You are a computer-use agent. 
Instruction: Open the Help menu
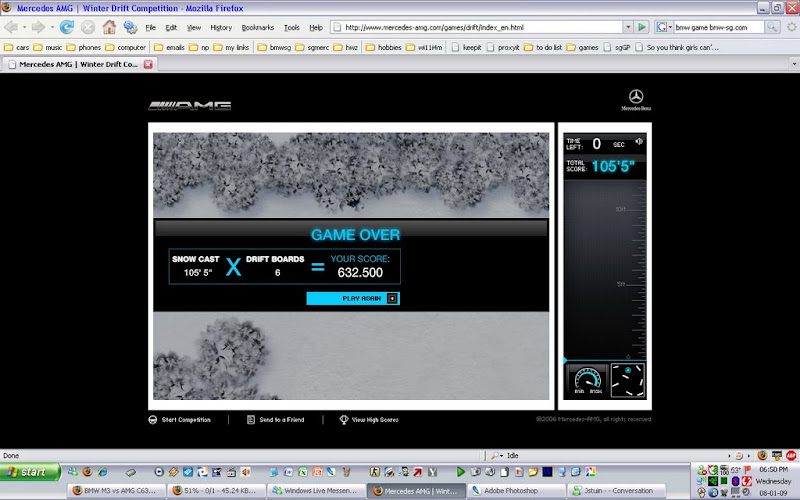(316, 28)
